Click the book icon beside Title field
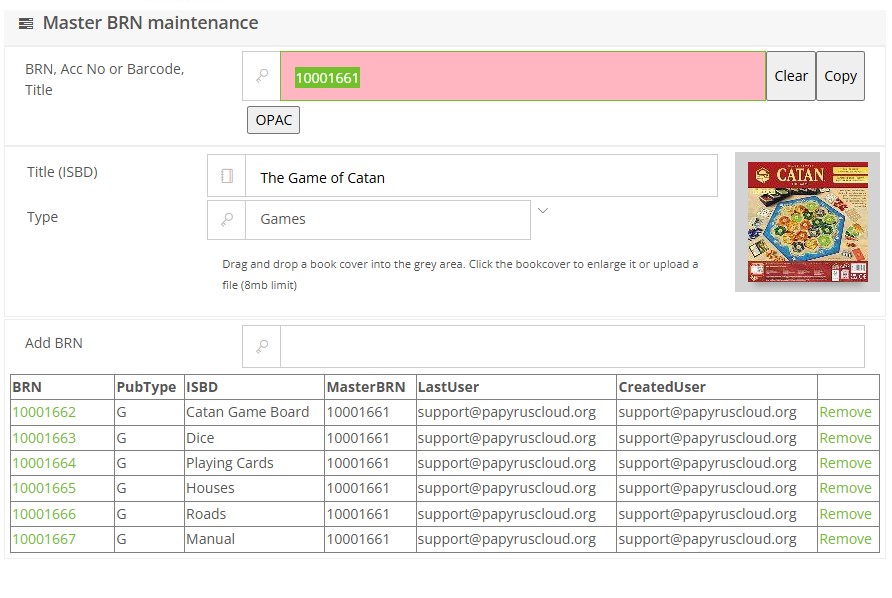 (227, 176)
